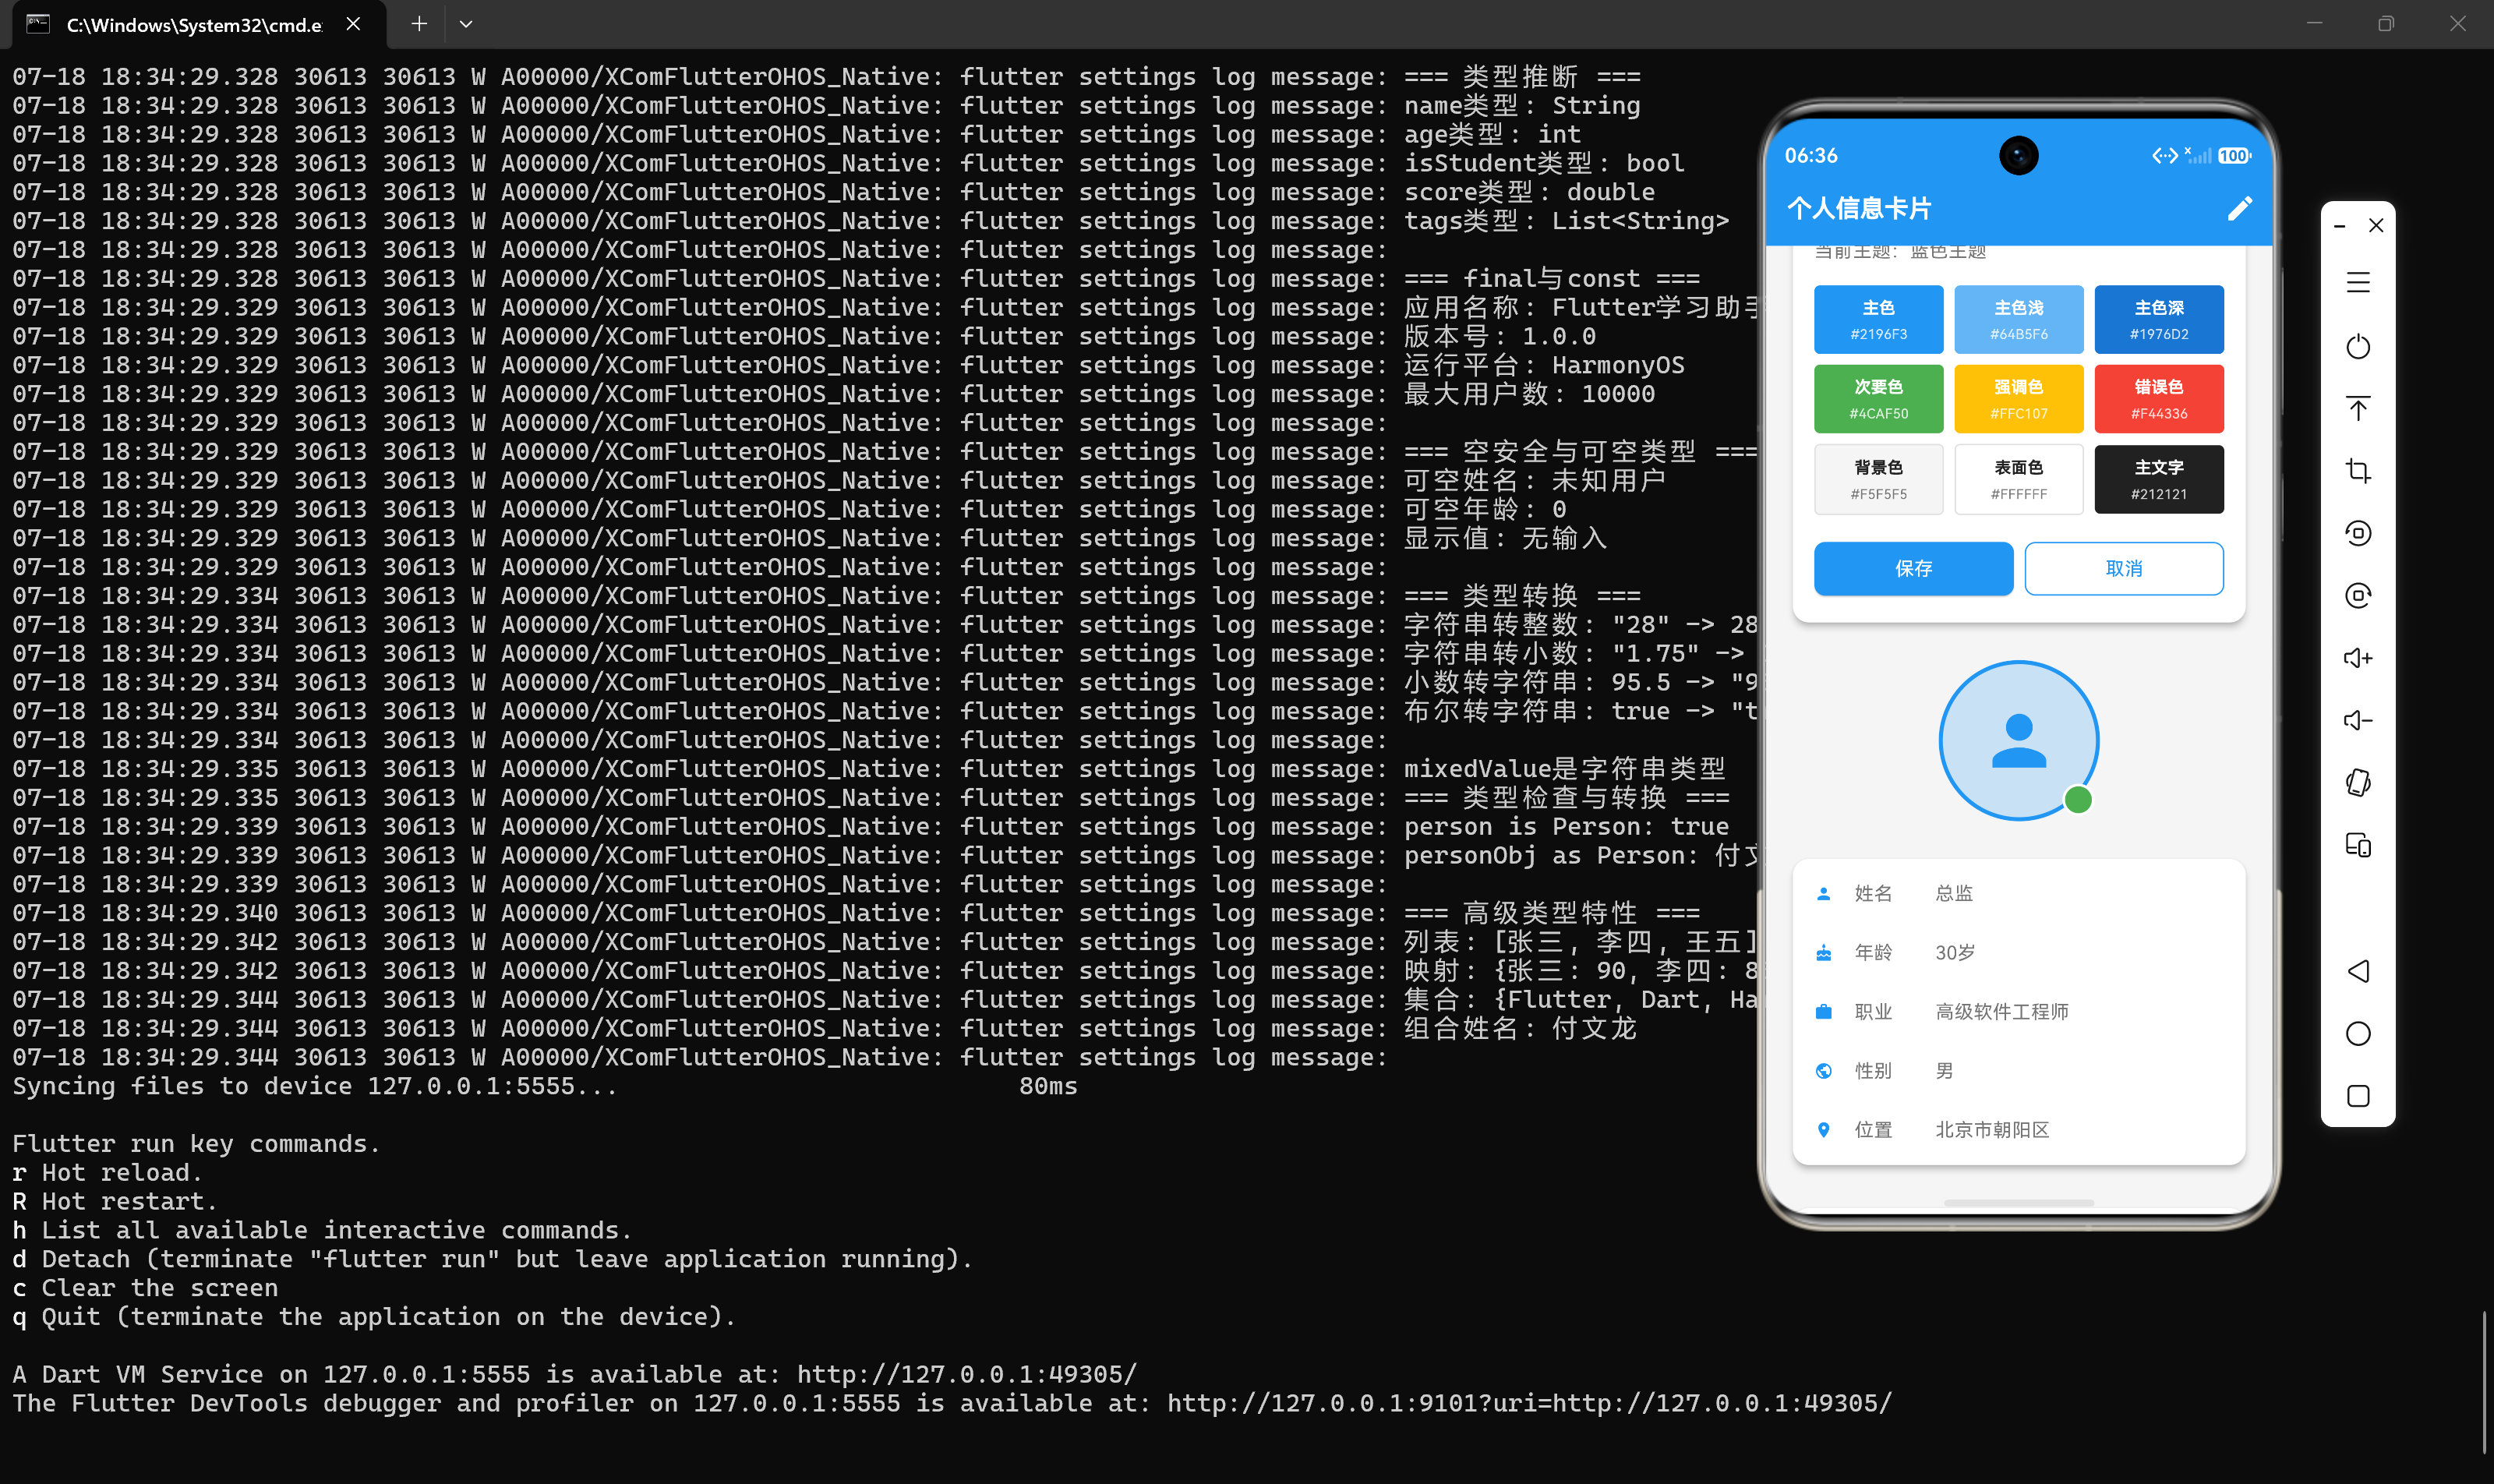Screen dimensions: 2494x1484
Task: Click the phone status bar time 06:36
Action: click(x=1811, y=156)
